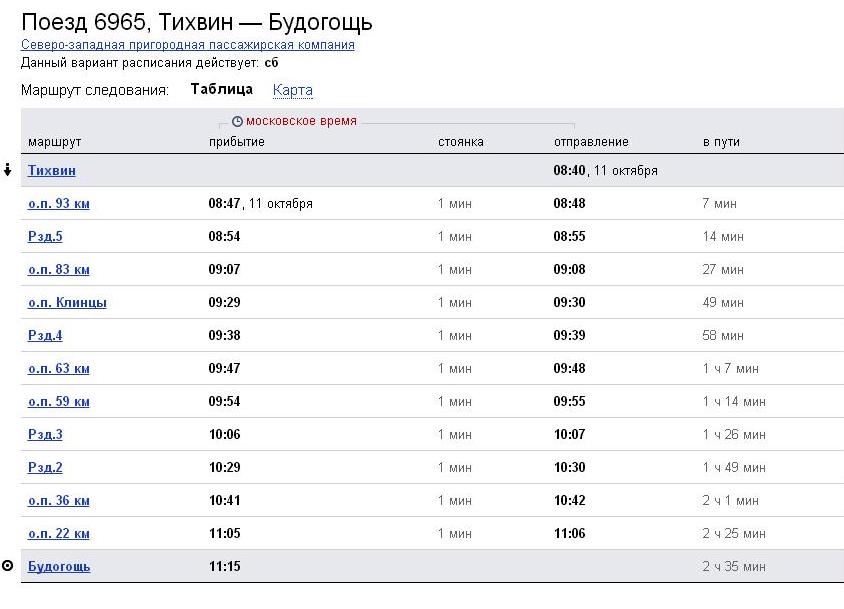The width and height of the screenshot is (844, 609).
Task: Open the о.п. 59 км stop
Action: coord(58,402)
